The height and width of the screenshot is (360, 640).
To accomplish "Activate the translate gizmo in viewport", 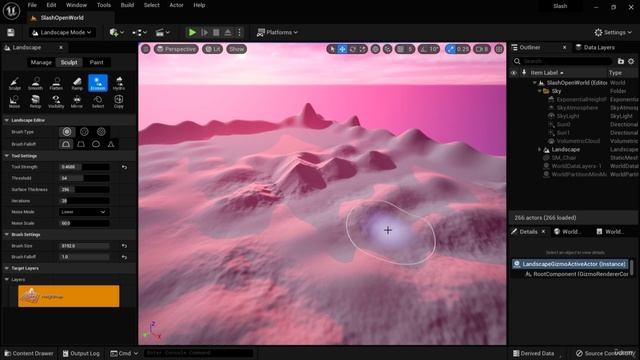I will click(x=342, y=49).
